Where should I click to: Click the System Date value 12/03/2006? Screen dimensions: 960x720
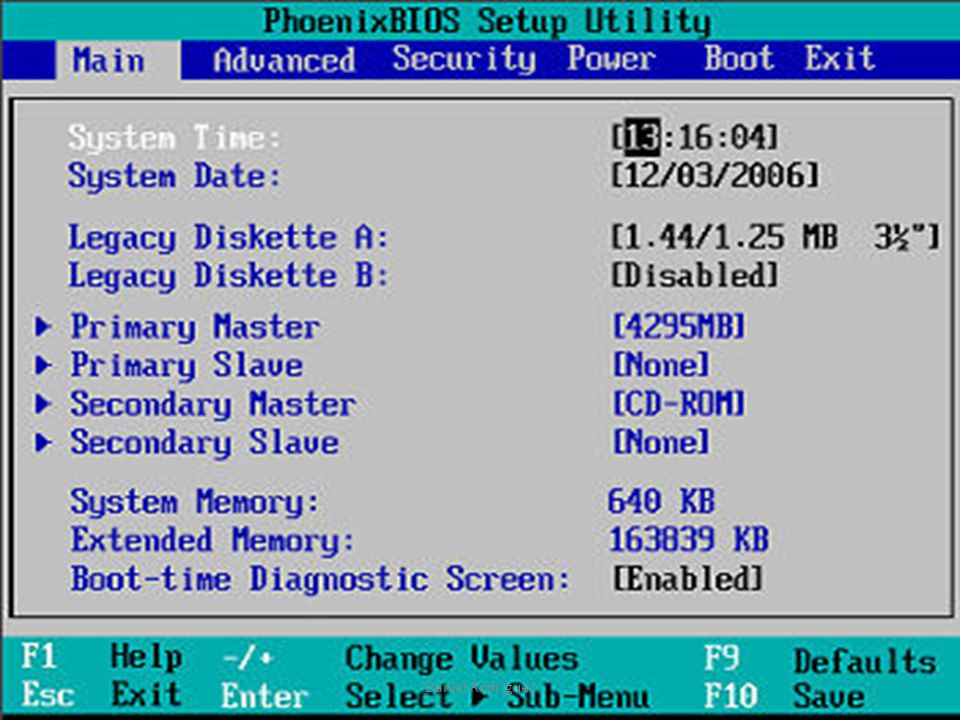click(715, 176)
